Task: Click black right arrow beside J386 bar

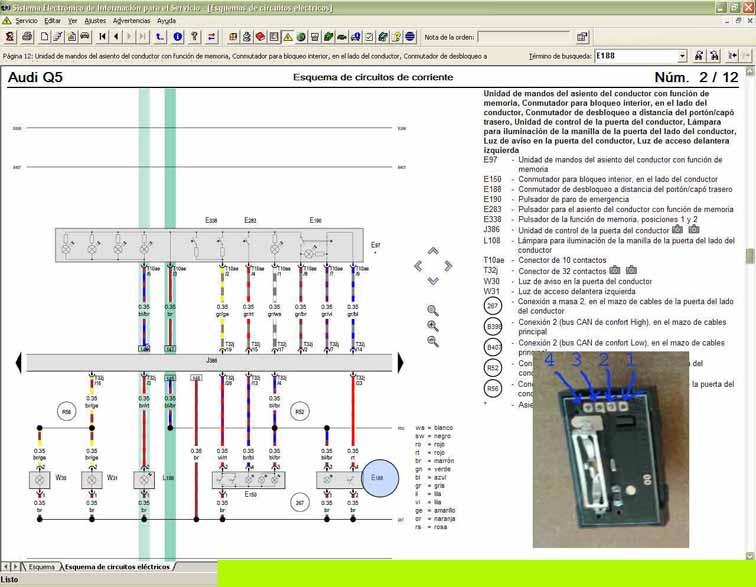Action: (400, 363)
